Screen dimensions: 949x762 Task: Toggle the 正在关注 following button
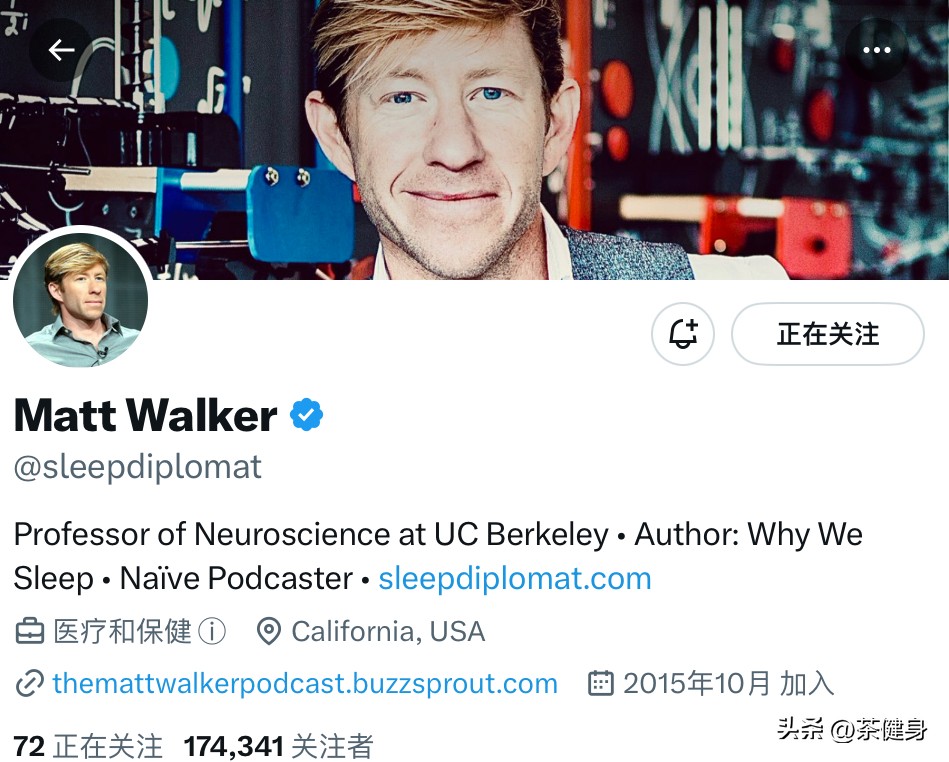tap(827, 334)
